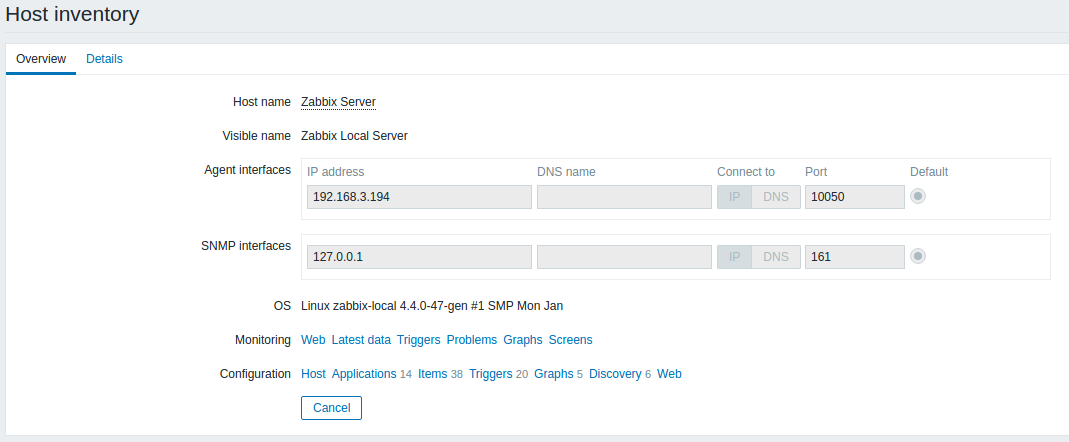This screenshot has height=442, width=1069.
Task: Click the Visible name label
Action: click(x=257, y=136)
